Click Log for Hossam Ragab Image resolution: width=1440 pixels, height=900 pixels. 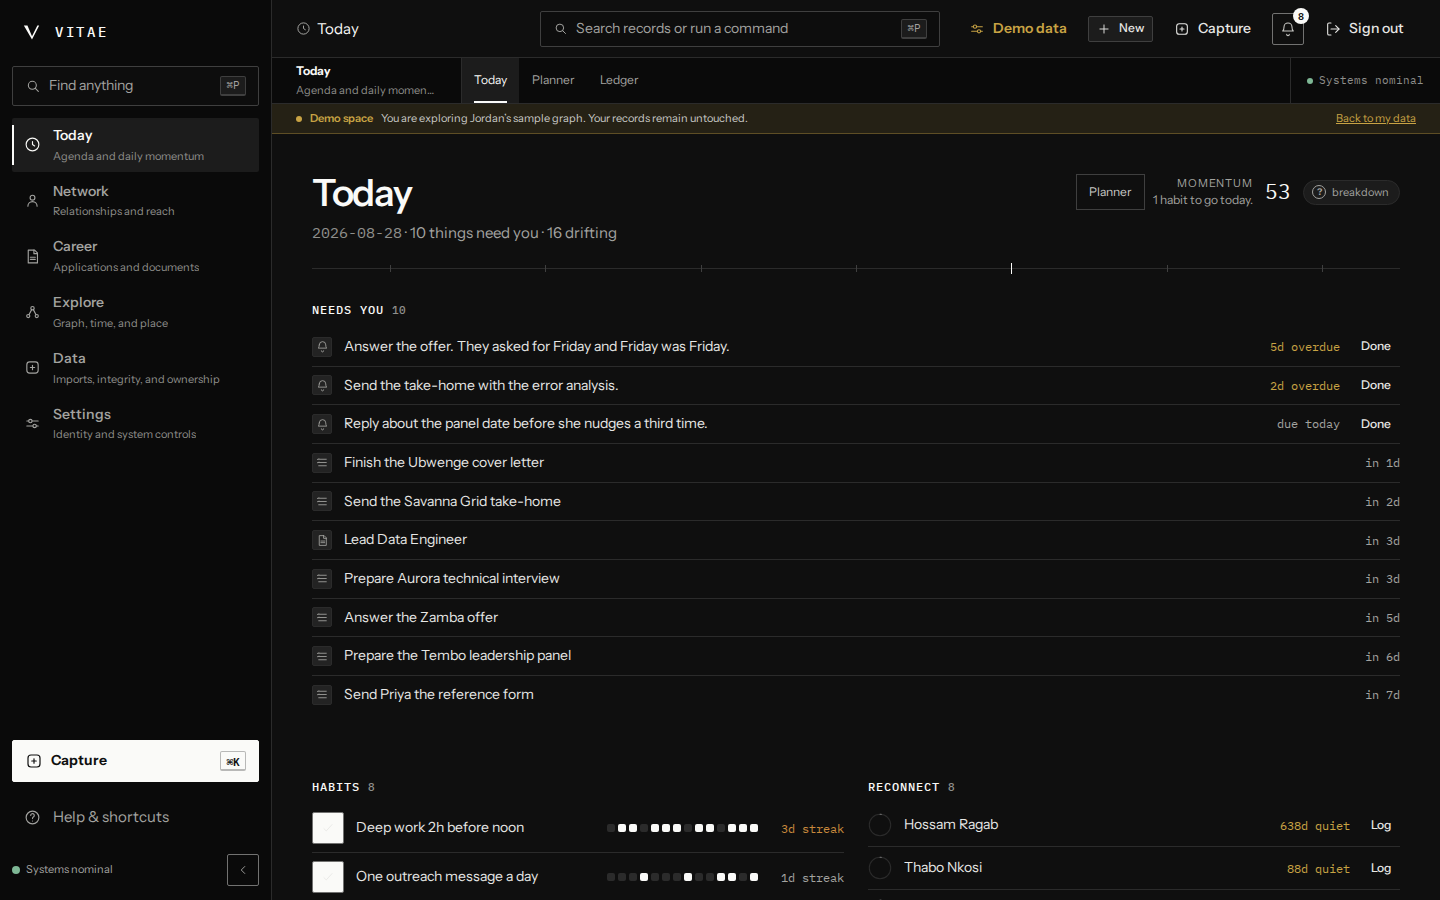tap(1381, 825)
